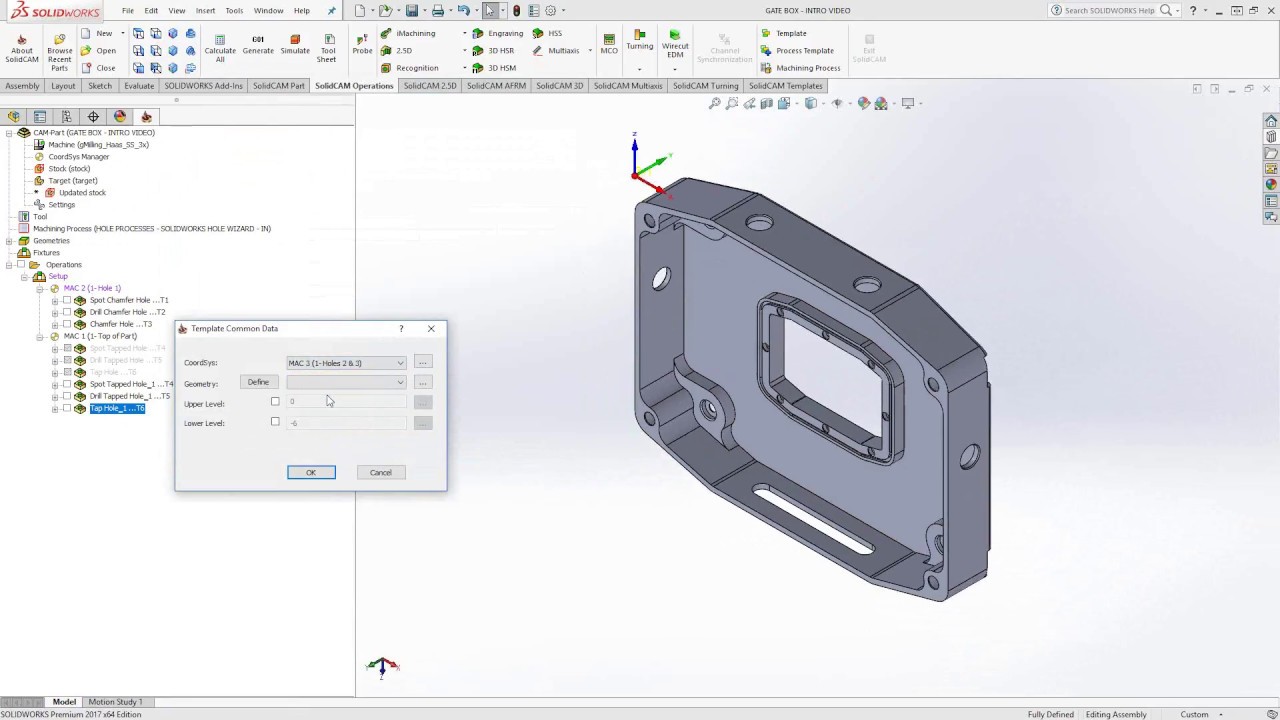
Task: Click help question mark in dialog
Action: [401, 329]
